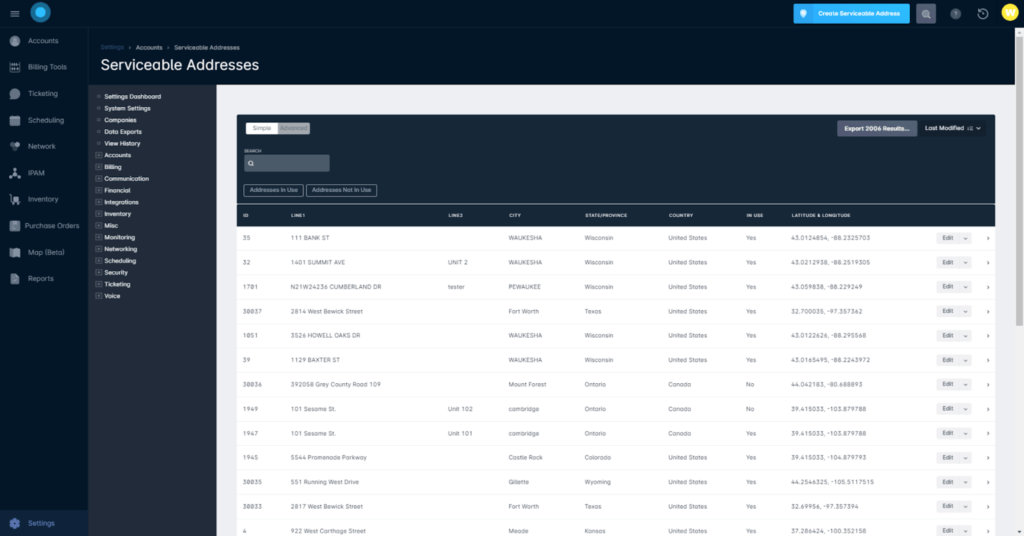Open Companies in settings menu
The image size is (1024, 536).
pos(120,120)
